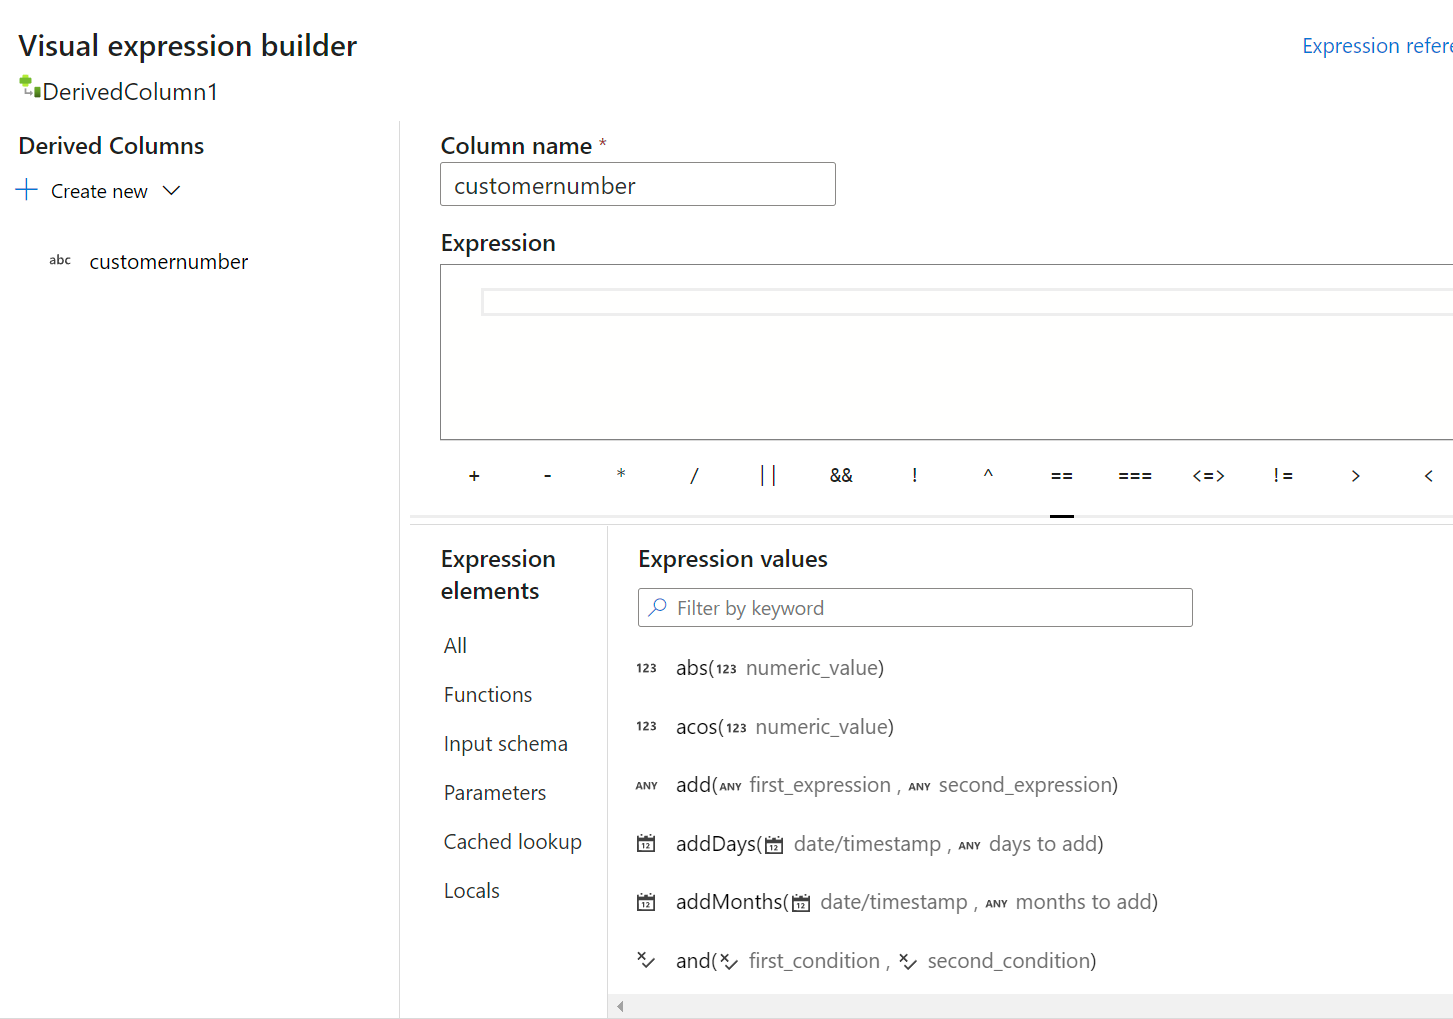This screenshot has width=1453, height=1019.
Task: Click the calendar icon beside addDays
Action: (646, 843)
